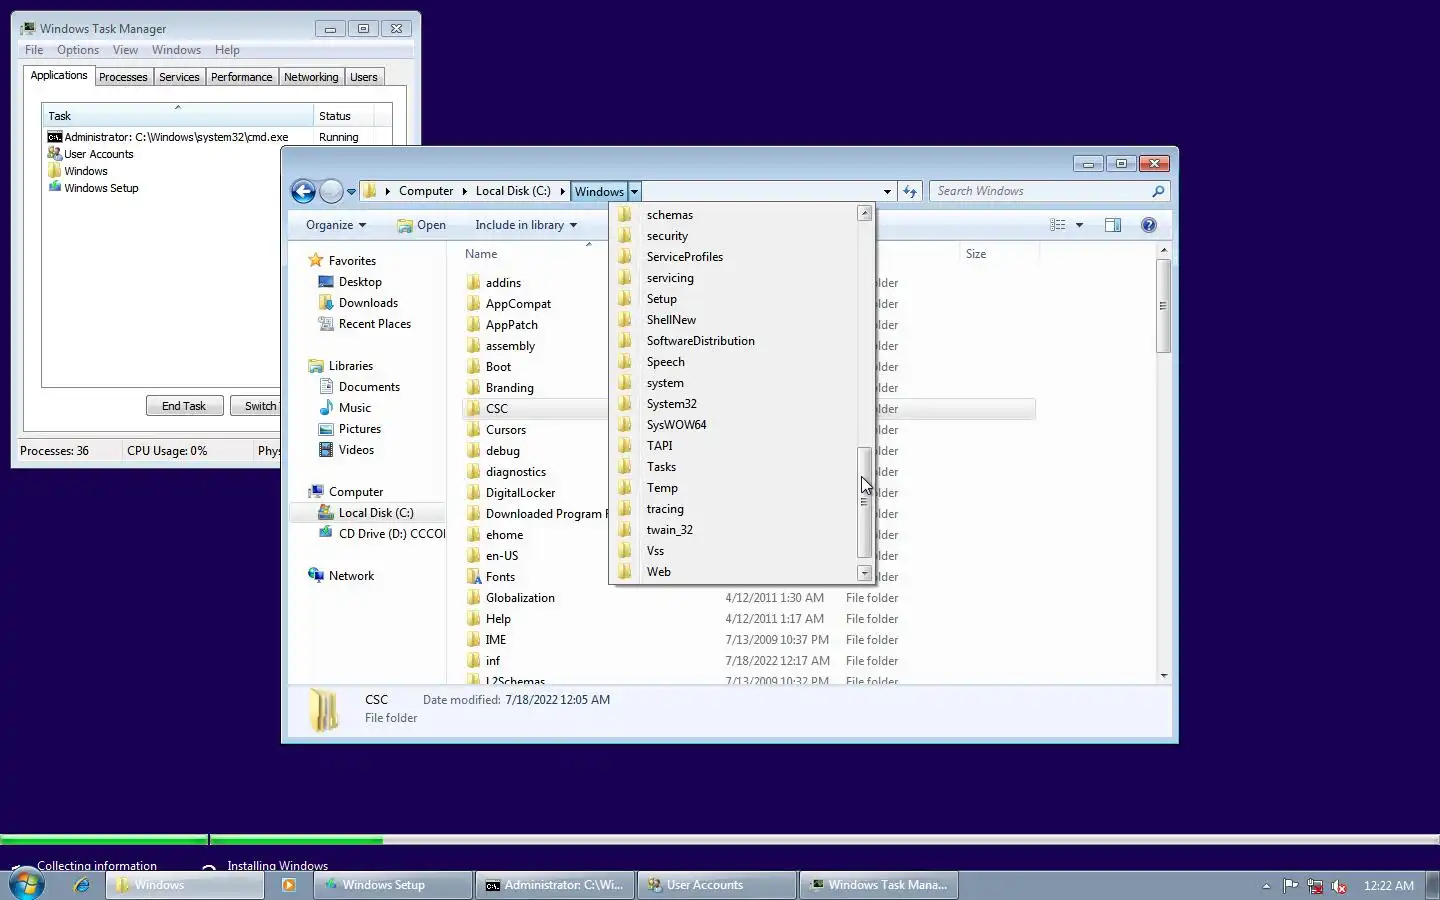Open Recent Places icon in navigation pane
Image resolution: width=1440 pixels, height=900 pixels.
[326, 324]
